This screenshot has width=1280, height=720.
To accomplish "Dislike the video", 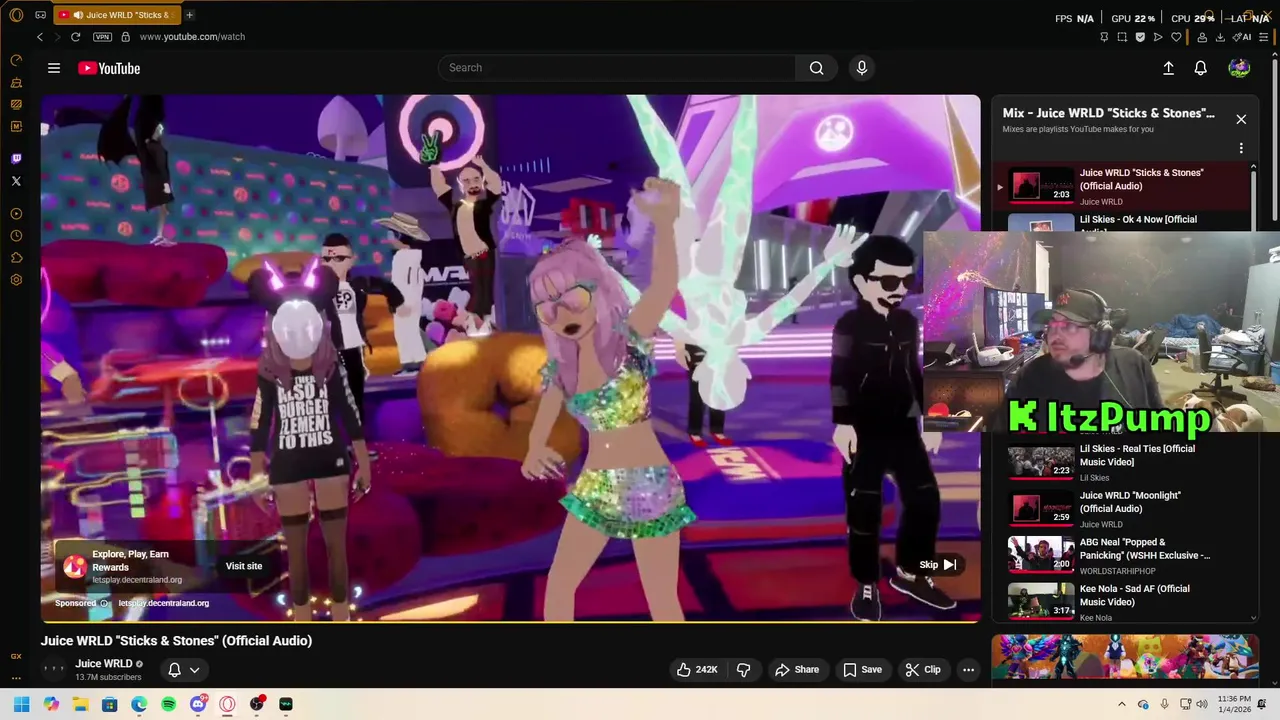I will click(744, 670).
